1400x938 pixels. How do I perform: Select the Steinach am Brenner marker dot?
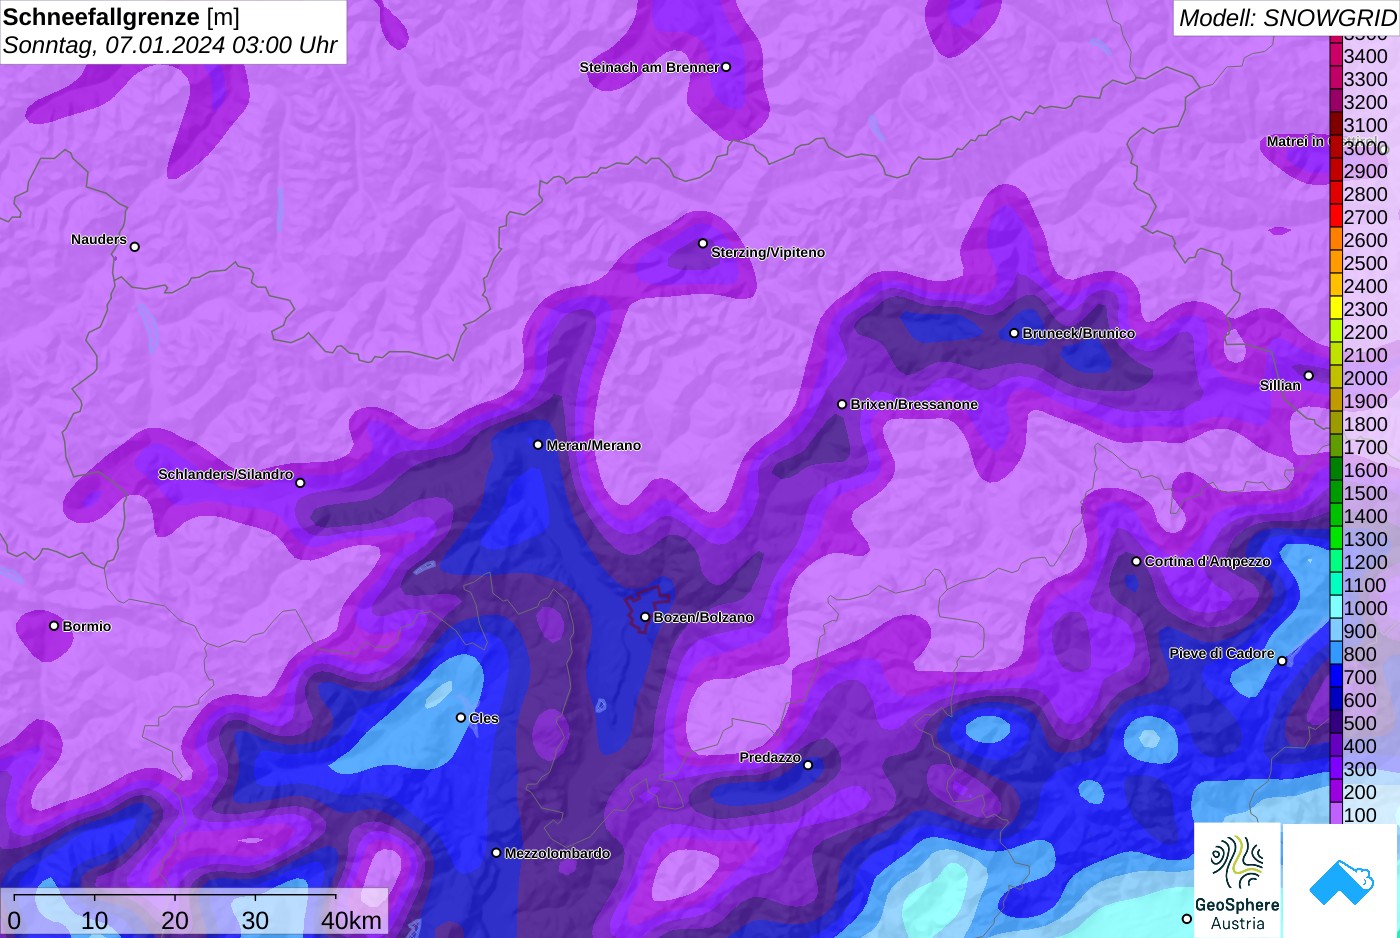(726, 67)
